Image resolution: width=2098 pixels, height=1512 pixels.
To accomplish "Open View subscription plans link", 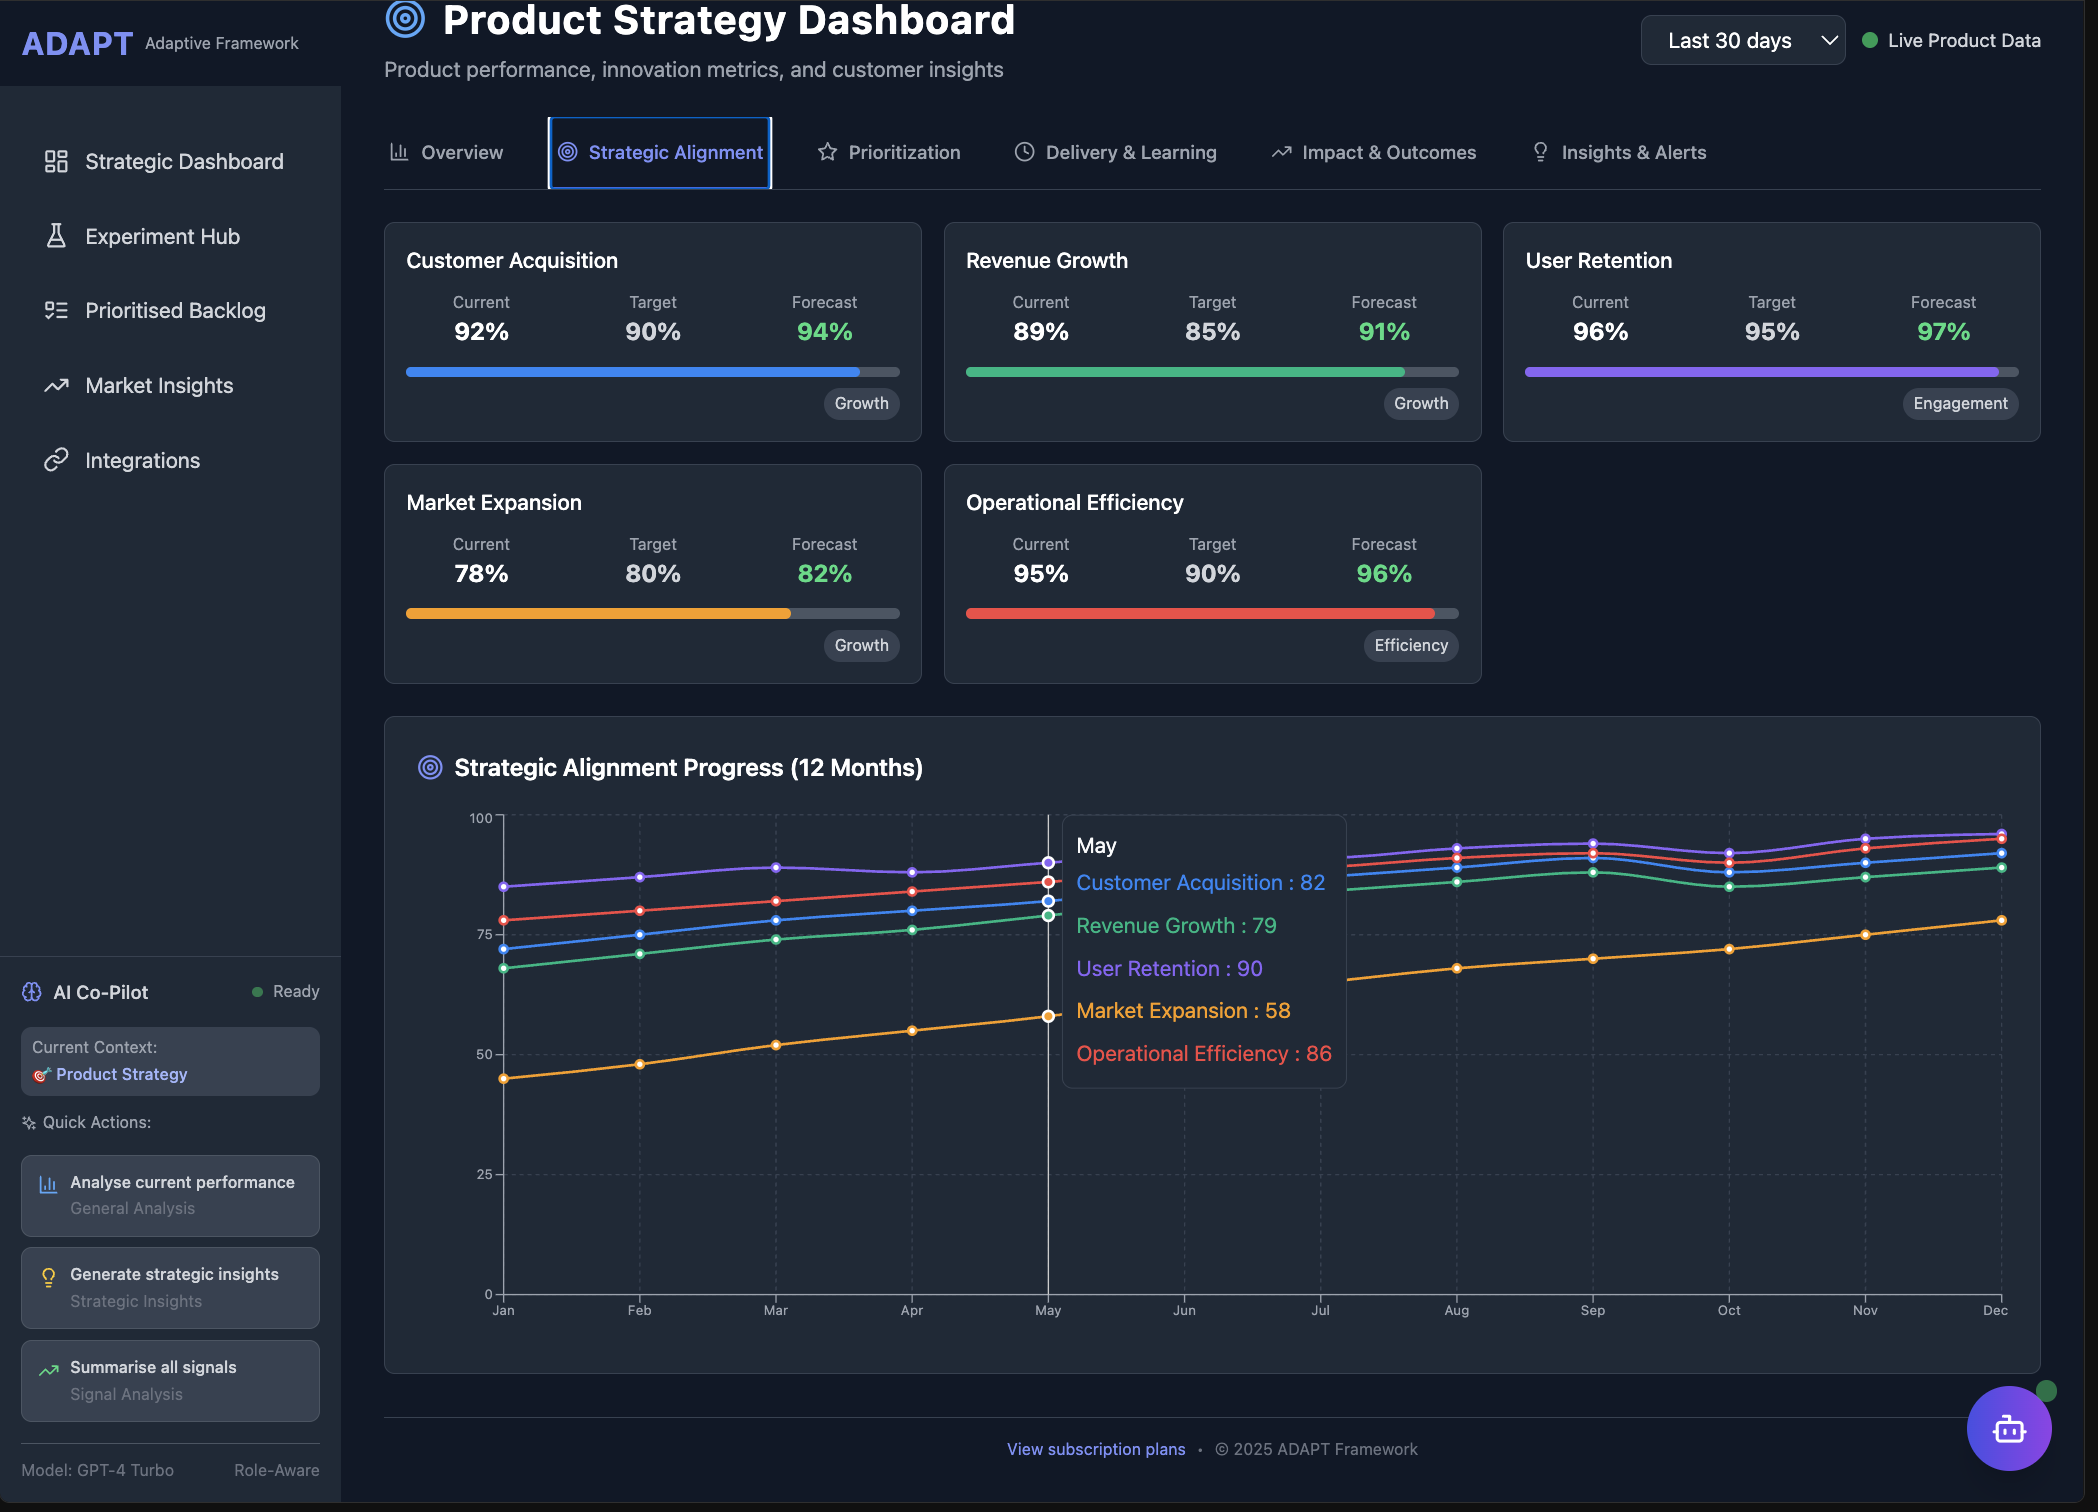I will coord(1095,1449).
